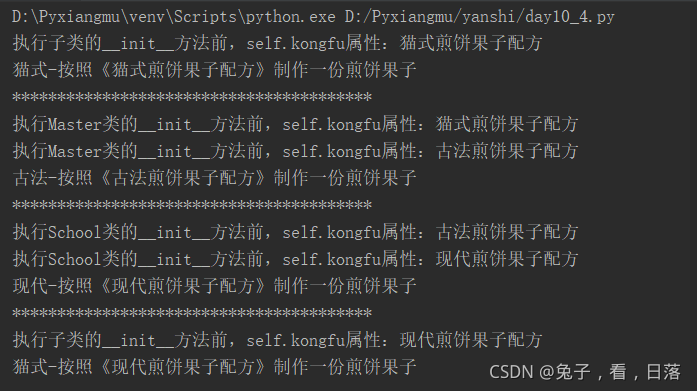Click the Master line ending 古法煎饼果子配方

(295, 152)
